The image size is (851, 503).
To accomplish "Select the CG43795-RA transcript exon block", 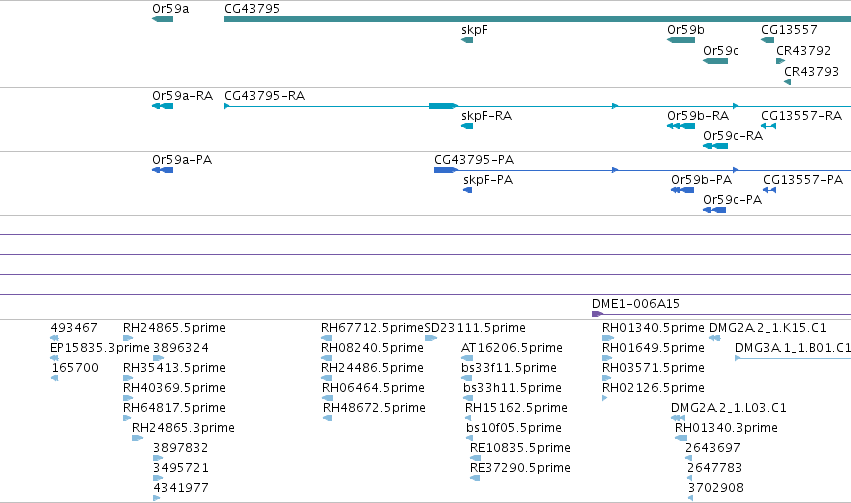I will coord(443,106).
